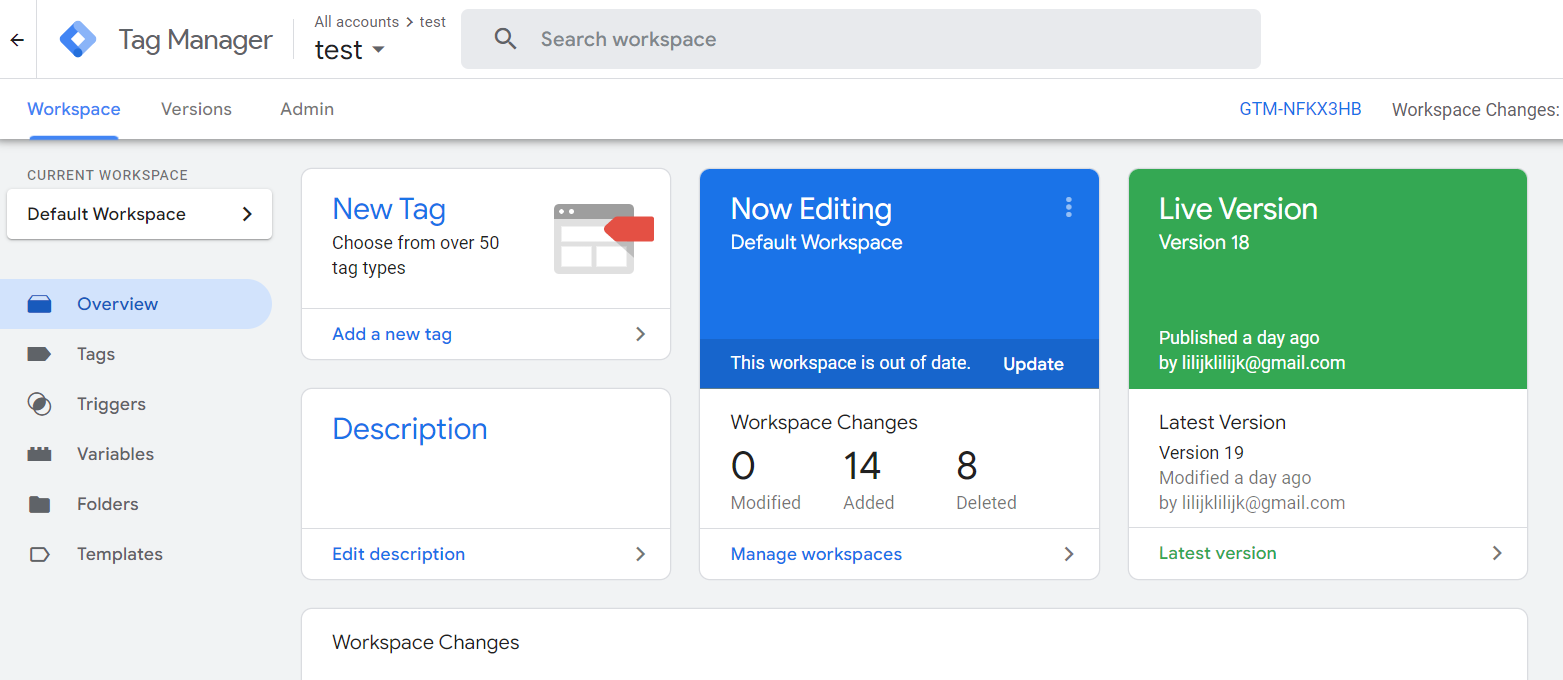Click the Variables sidebar icon
This screenshot has width=1563, height=680.
click(40, 454)
